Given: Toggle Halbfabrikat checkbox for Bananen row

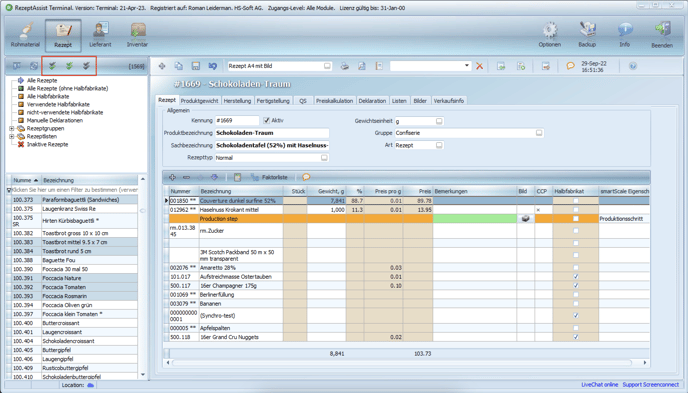Looking at the screenshot, I should coord(576,304).
